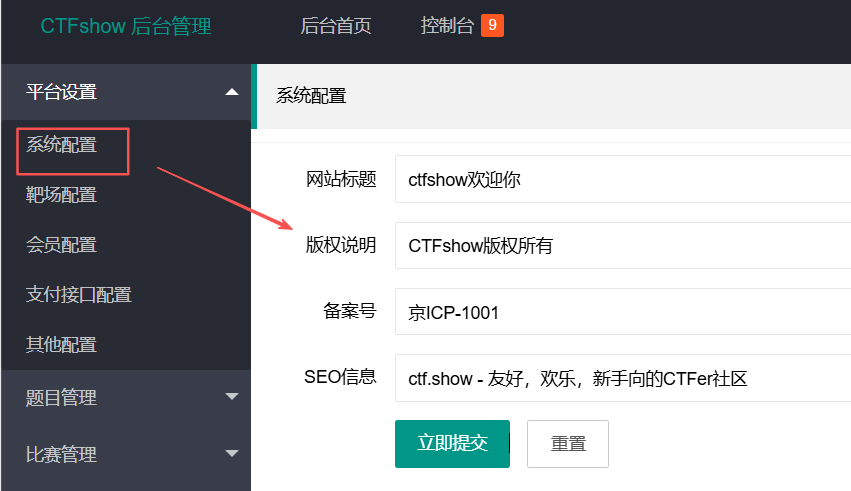
Task: Focus the 网站标题 input field
Action: tap(623, 179)
